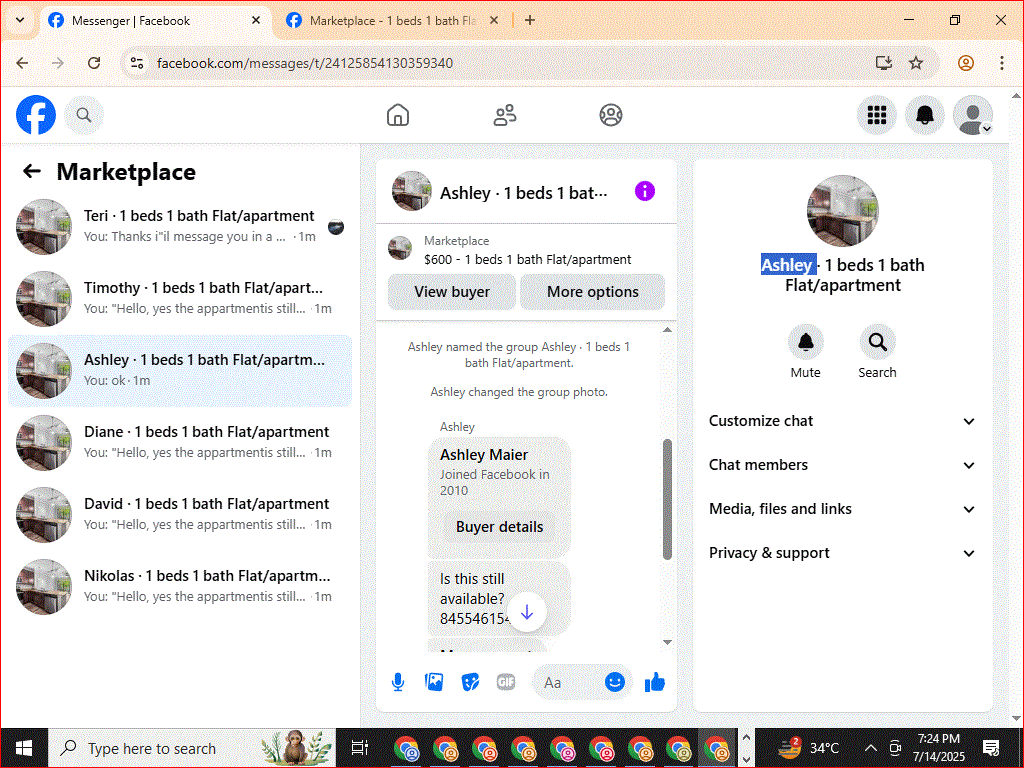Go back in browser history
Image resolution: width=1024 pixels, height=768 pixels.
(22, 63)
